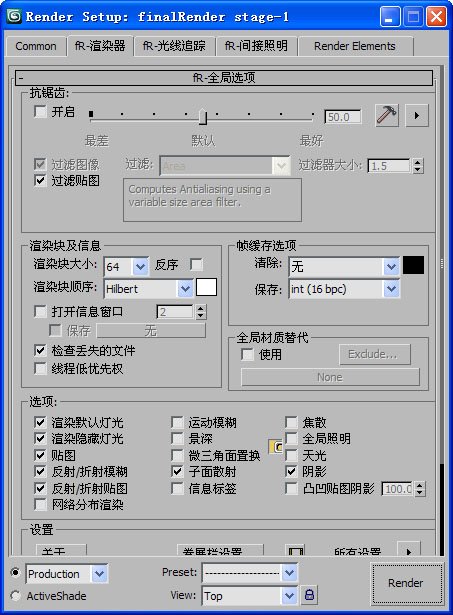Enable 微三角面置换 checkbox
The width and height of the screenshot is (453, 615).
(177, 455)
